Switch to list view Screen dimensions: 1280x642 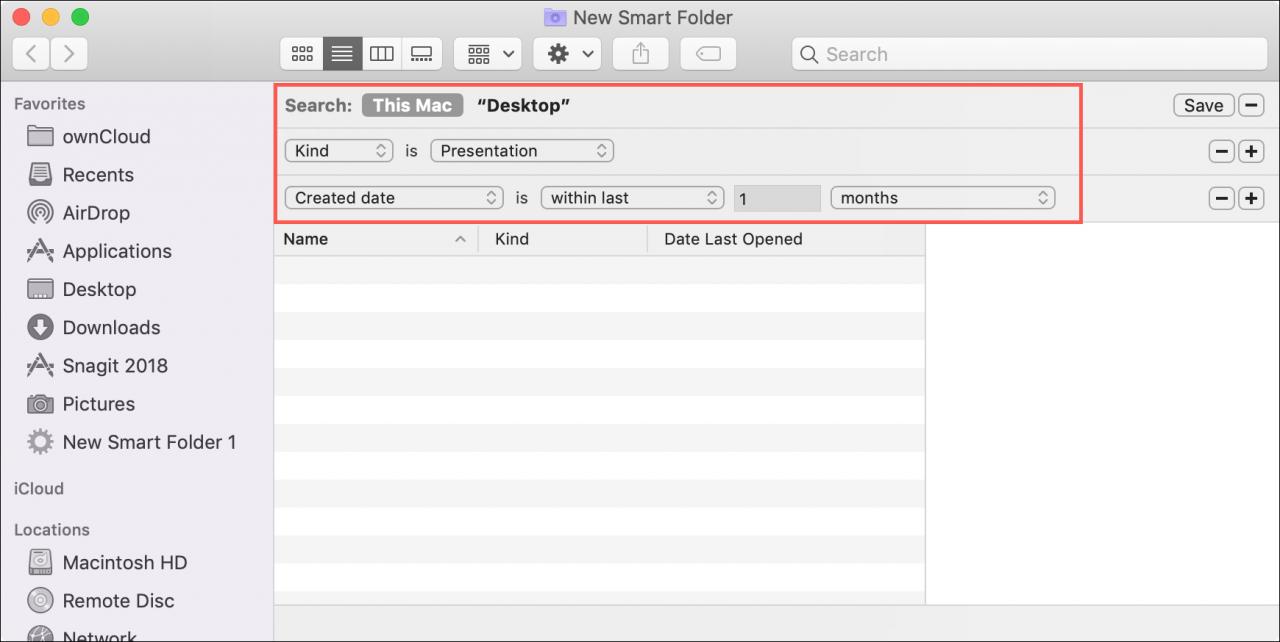pyautogui.click(x=342, y=54)
